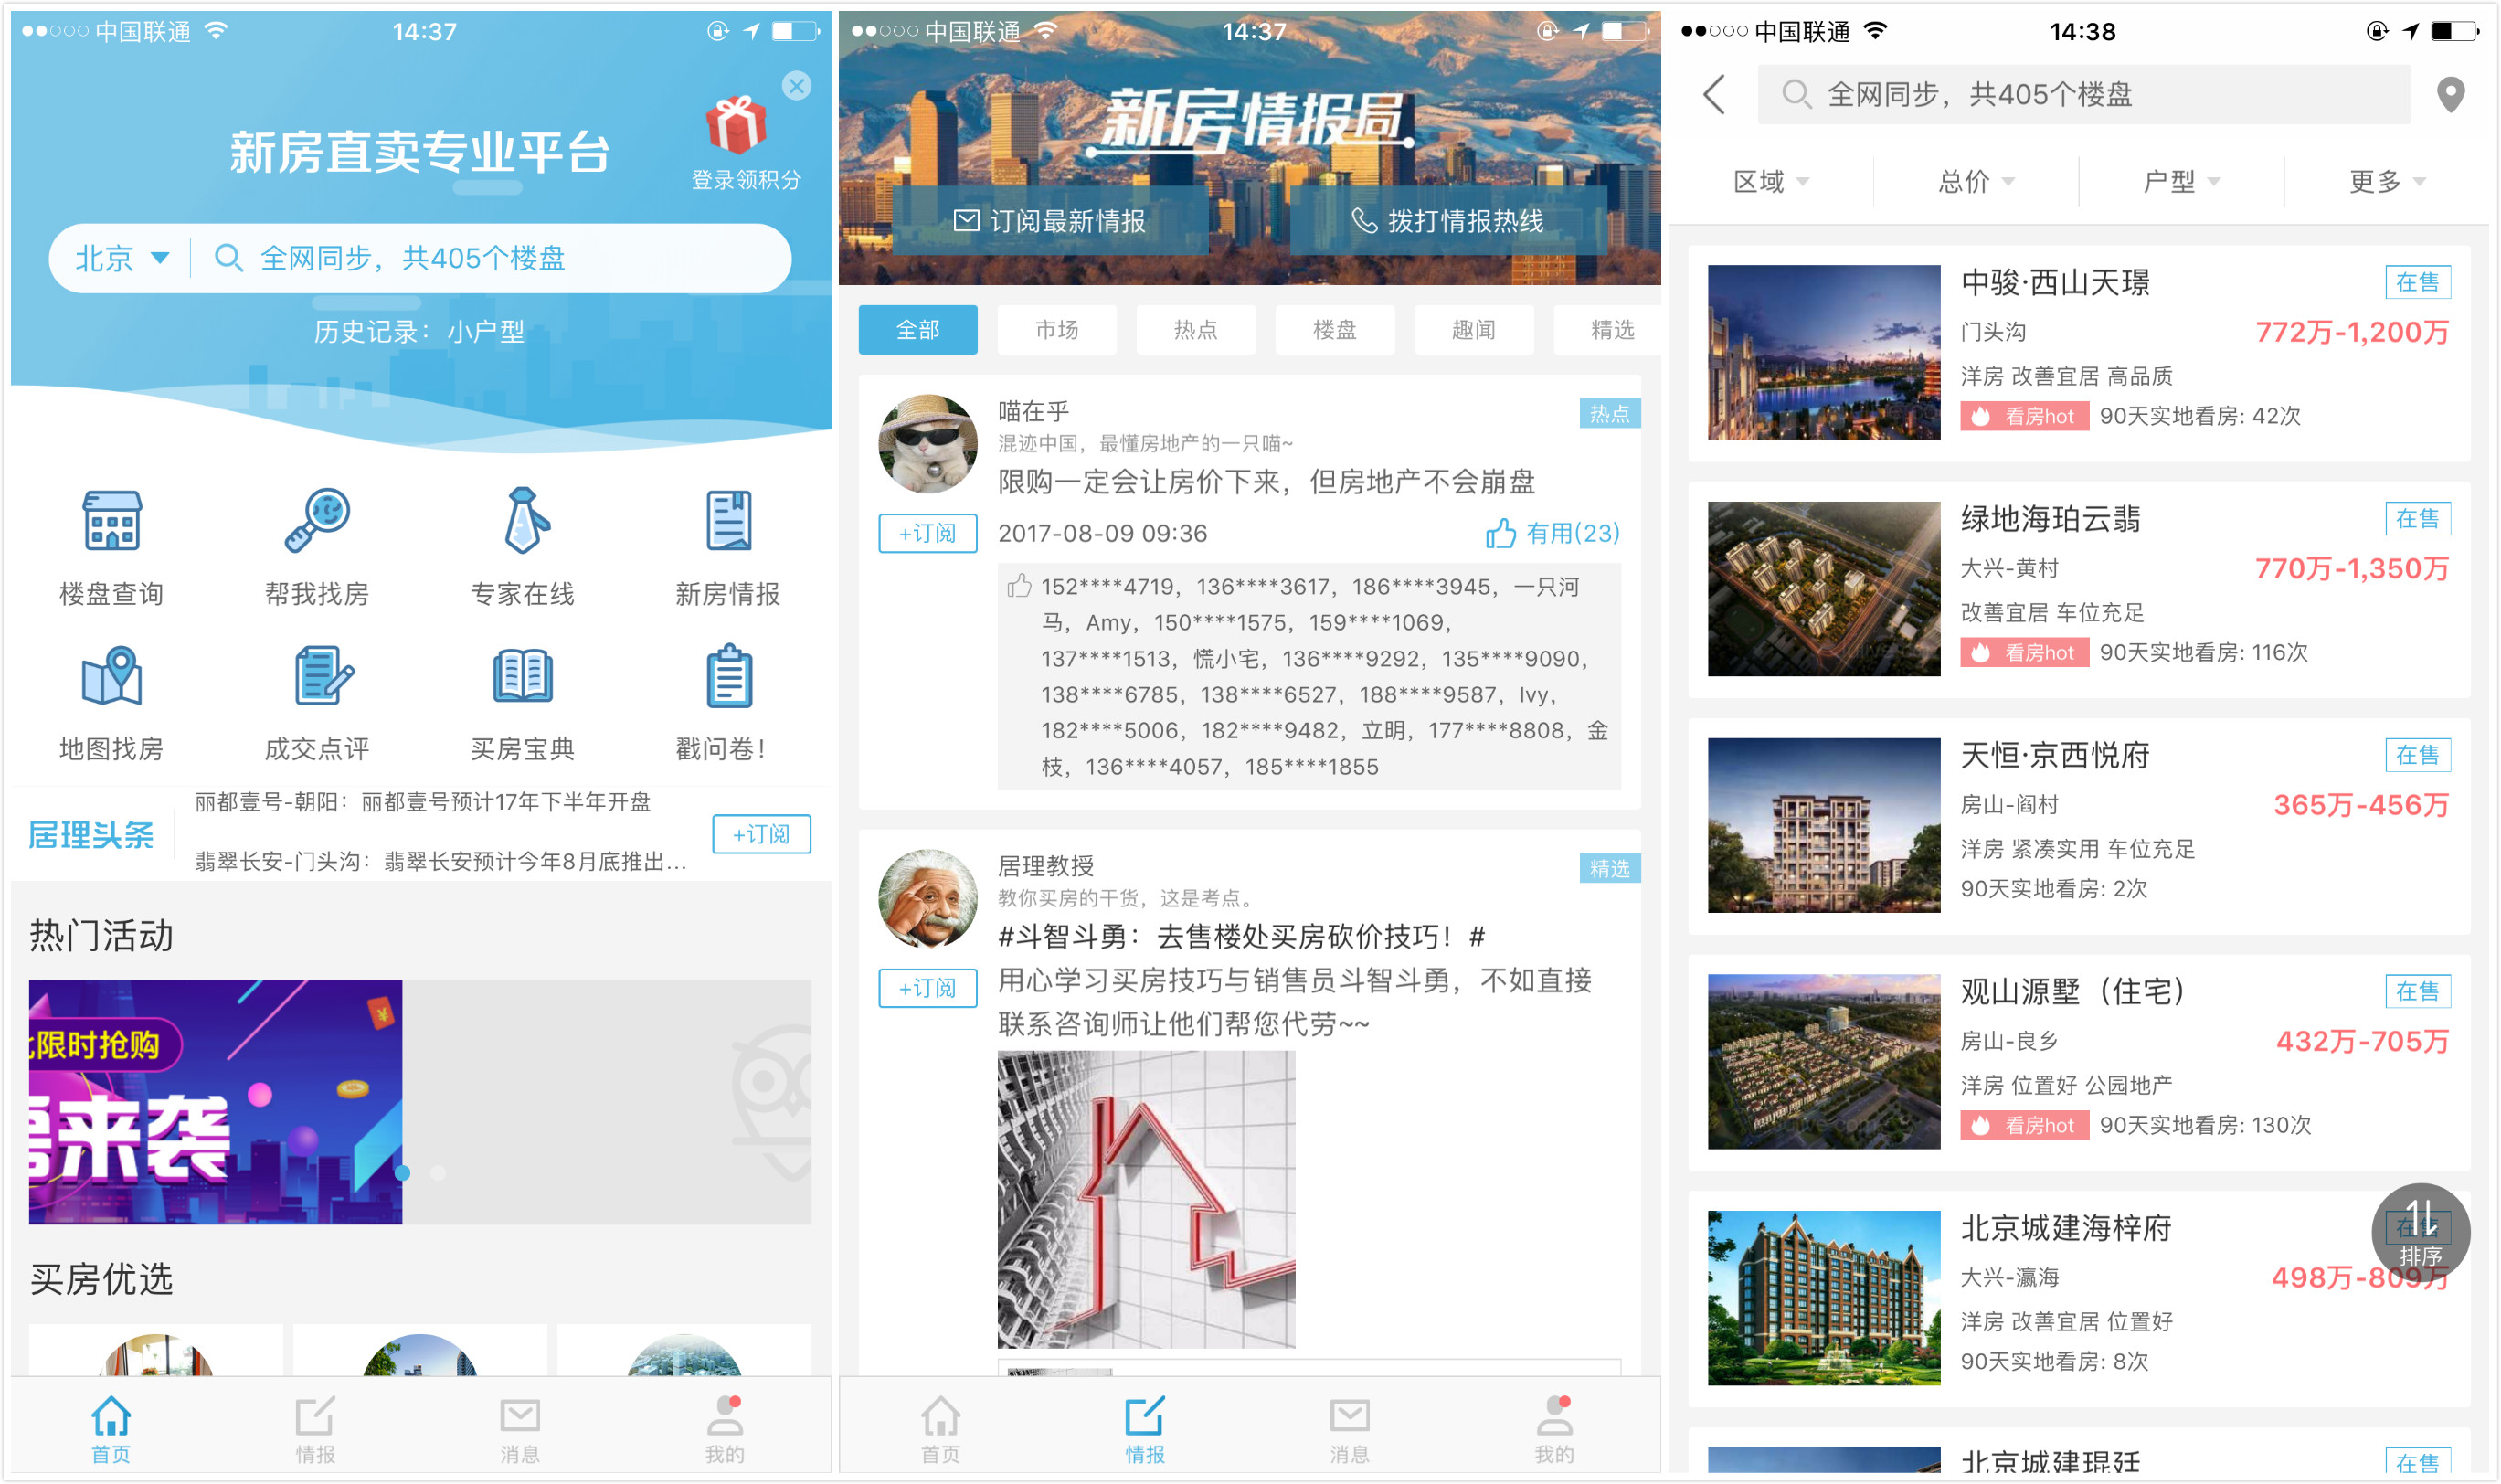Viewport: 2501px width, 1484px height.
Task: Open the 专家在线 tie icon
Action: pyautogui.click(x=523, y=521)
